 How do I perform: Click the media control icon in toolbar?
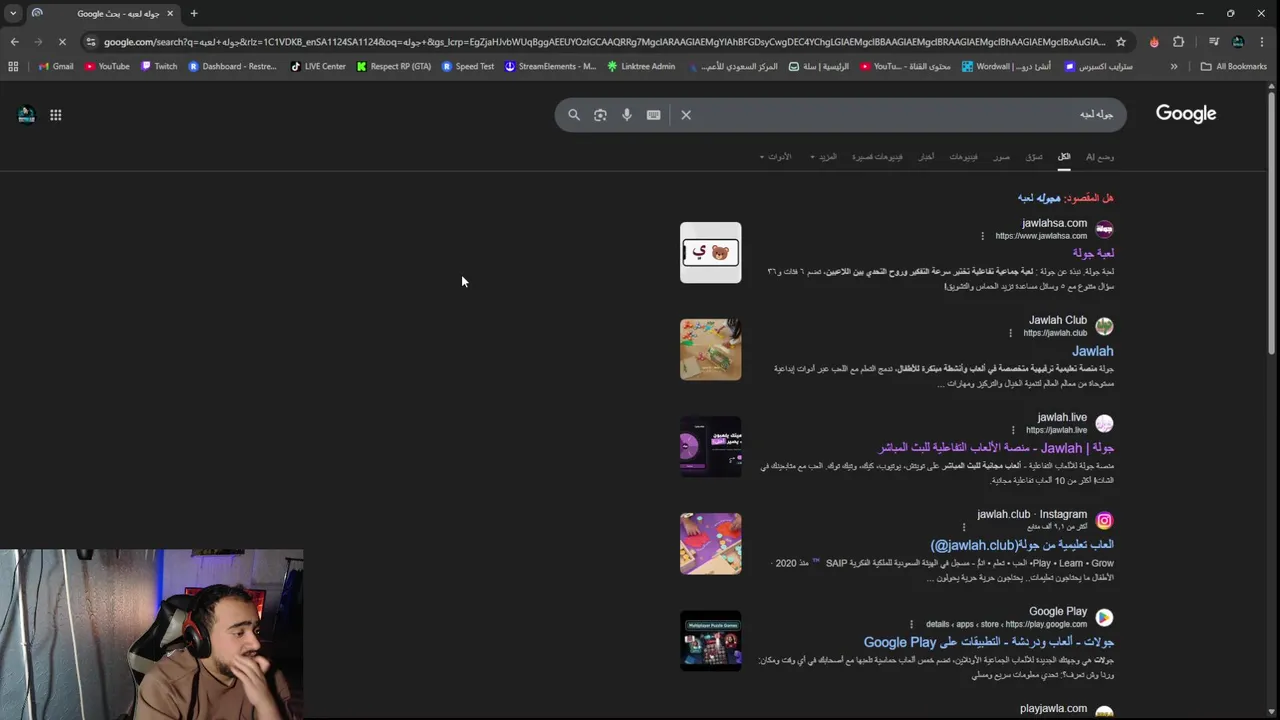point(1213,42)
